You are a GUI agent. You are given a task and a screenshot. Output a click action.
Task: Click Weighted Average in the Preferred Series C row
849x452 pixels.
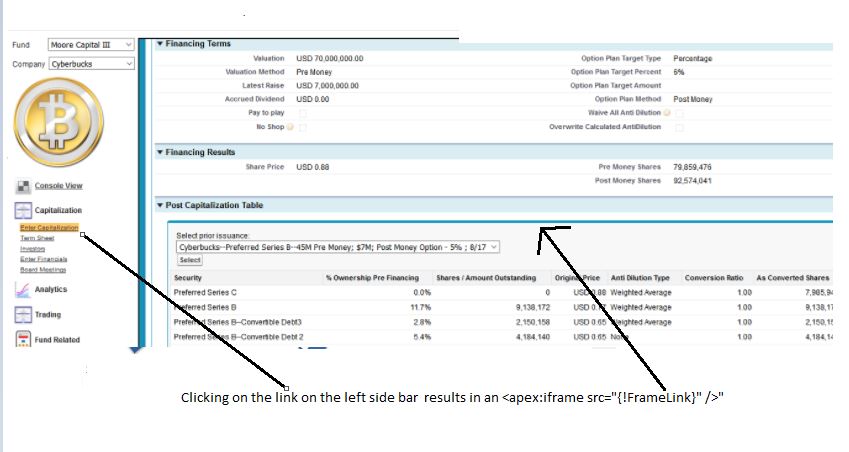(641, 292)
